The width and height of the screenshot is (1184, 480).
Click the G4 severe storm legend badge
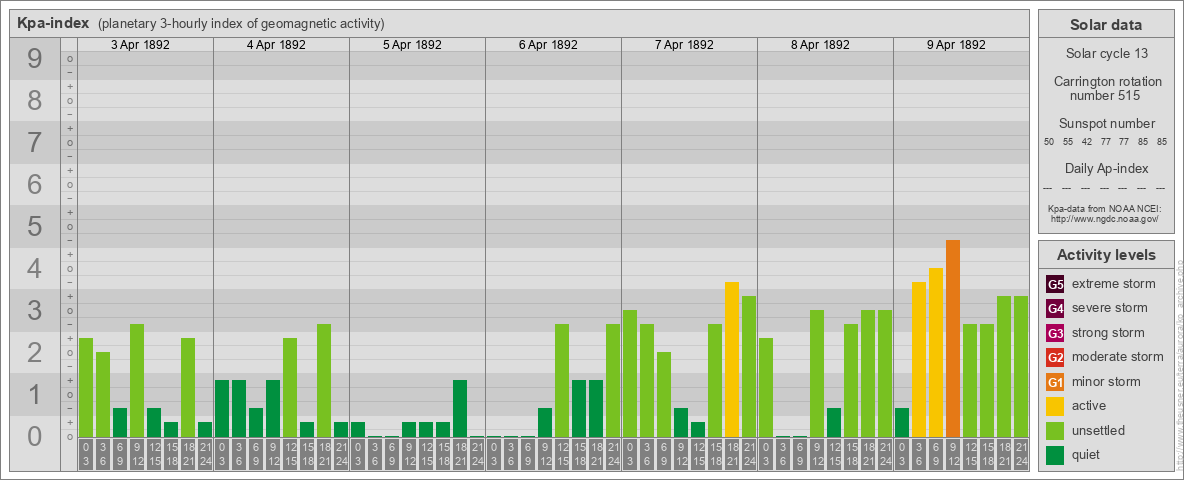[1056, 309]
